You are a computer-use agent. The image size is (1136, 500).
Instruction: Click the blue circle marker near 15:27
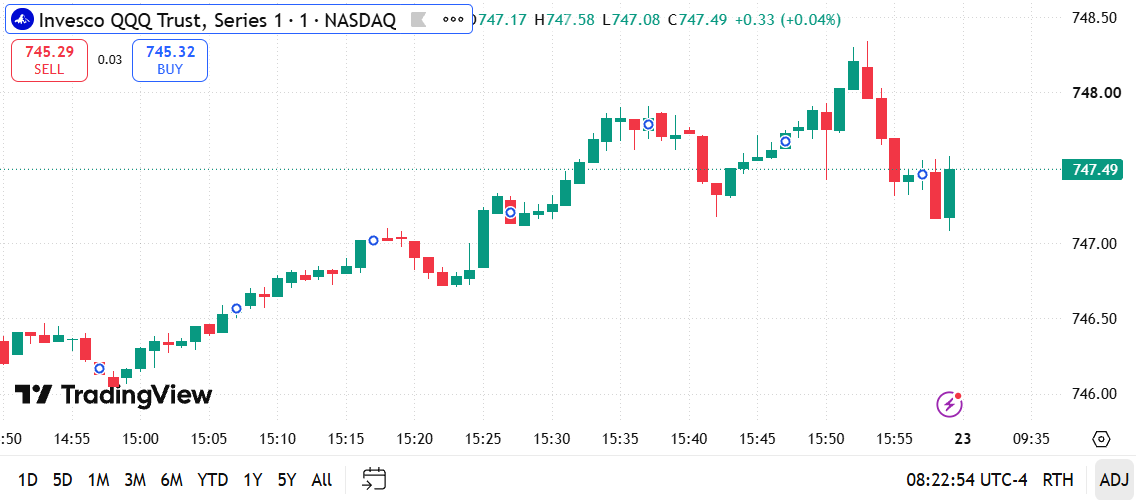(510, 212)
